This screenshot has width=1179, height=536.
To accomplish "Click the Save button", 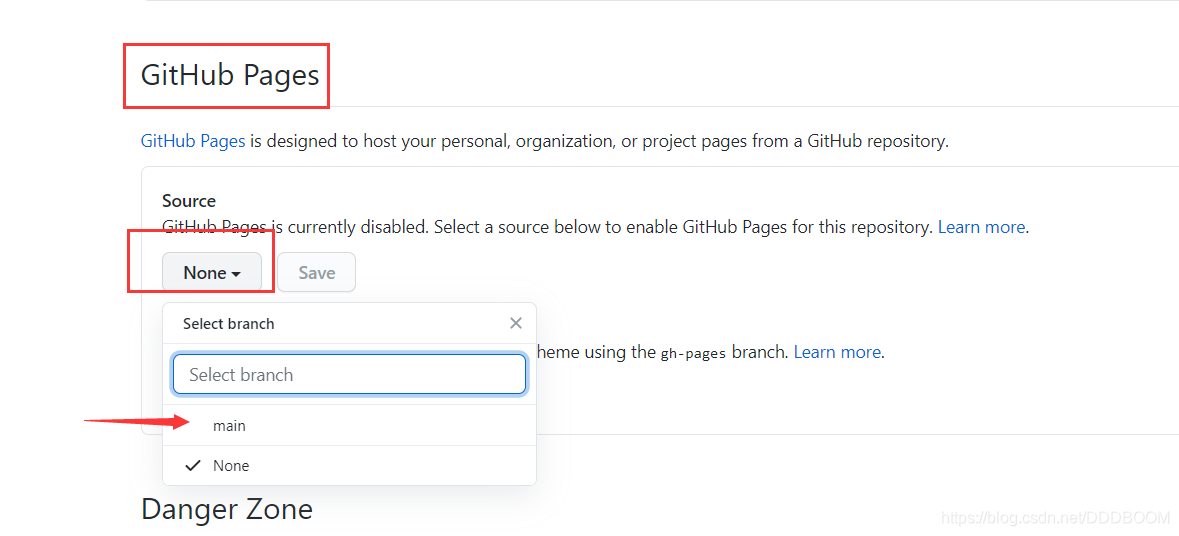I will (317, 272).
